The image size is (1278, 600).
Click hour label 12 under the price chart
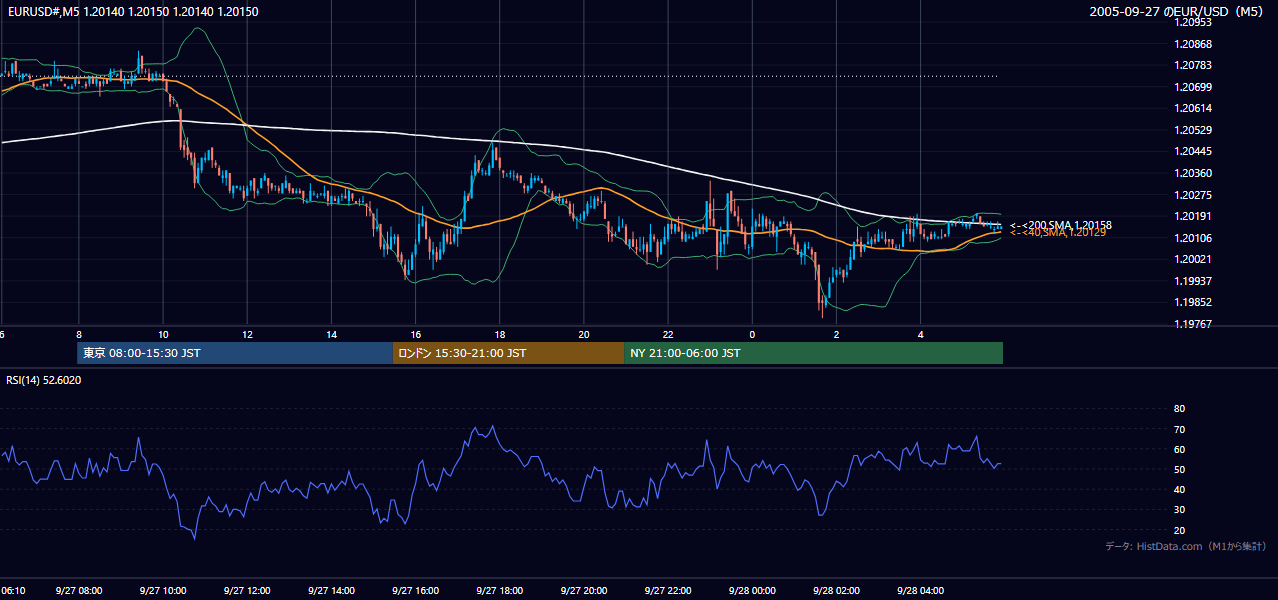coord(247,335)
